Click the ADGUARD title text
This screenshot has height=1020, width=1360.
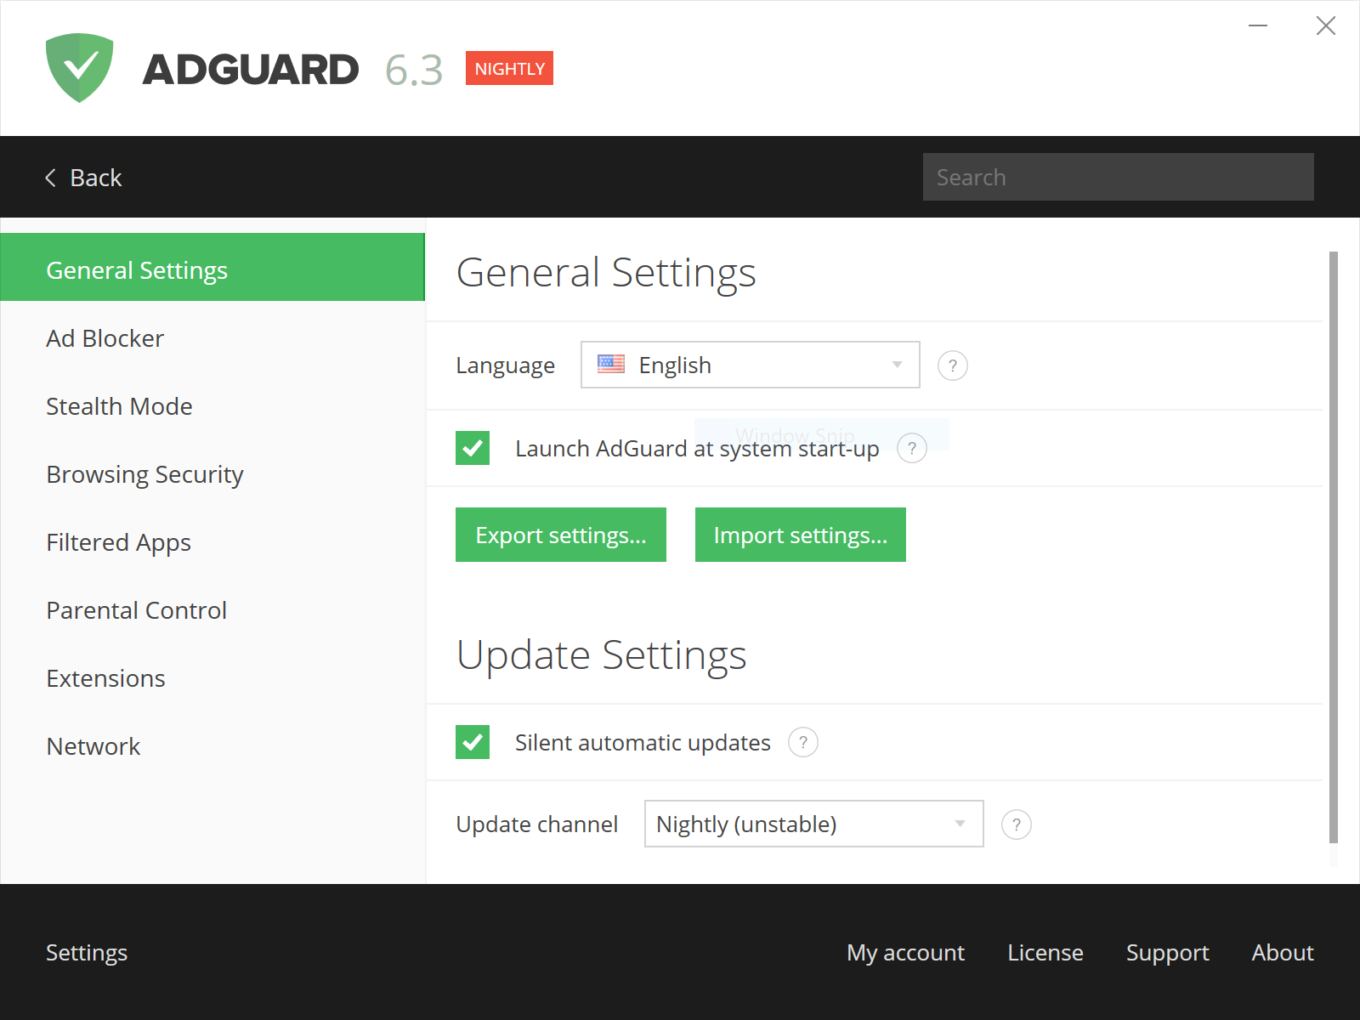click(250, 69)
